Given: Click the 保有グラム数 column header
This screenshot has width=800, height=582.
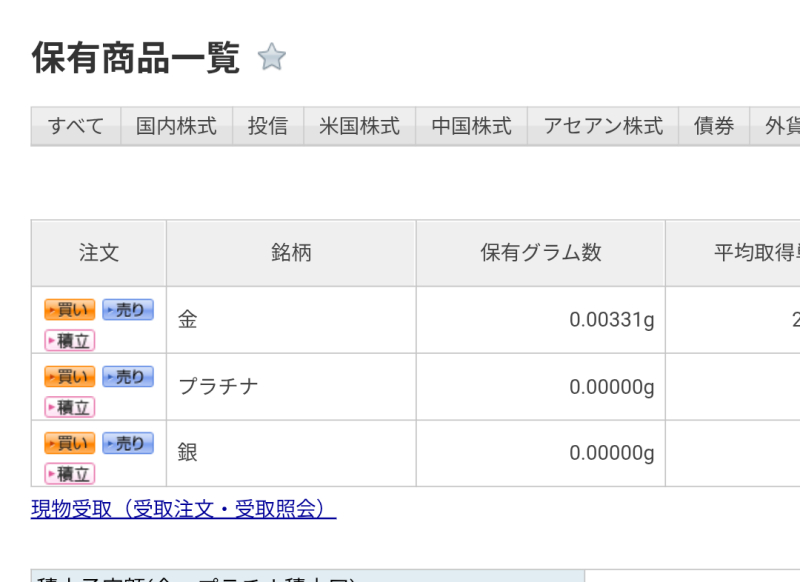Looking at the screenshot, I should click(x=541, y=253).
